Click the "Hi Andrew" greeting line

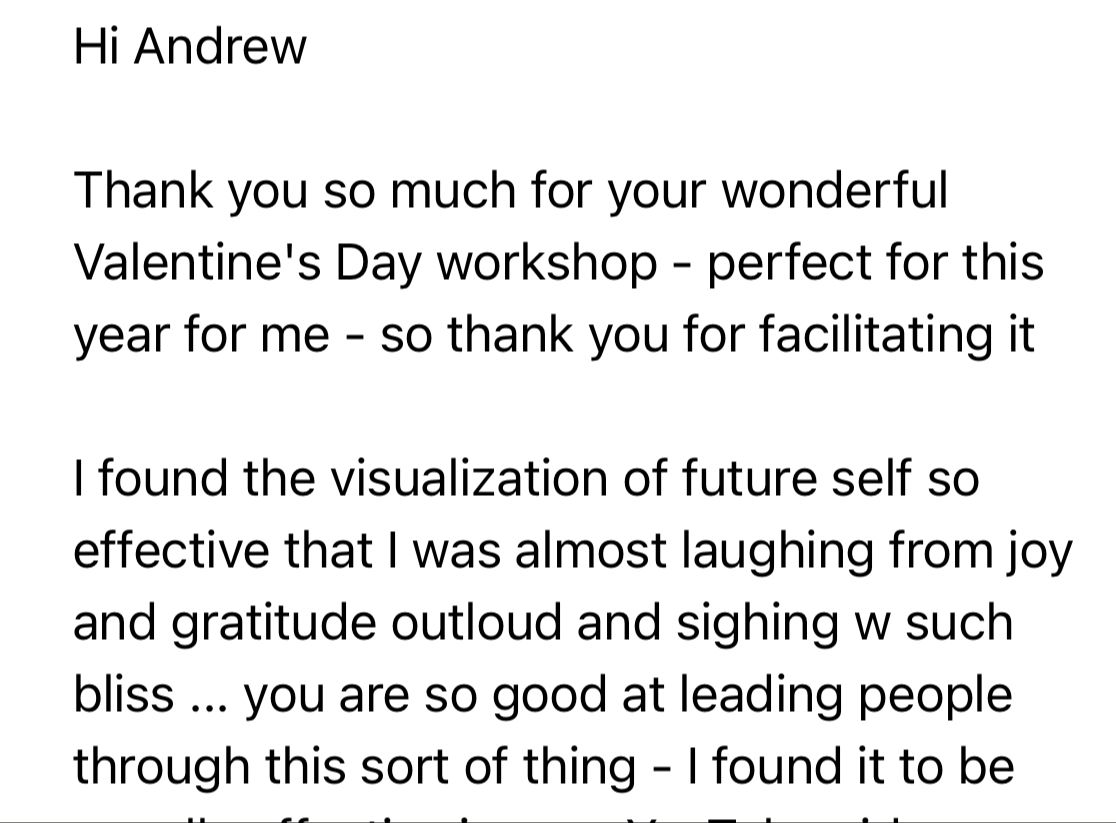coord(190,47)
